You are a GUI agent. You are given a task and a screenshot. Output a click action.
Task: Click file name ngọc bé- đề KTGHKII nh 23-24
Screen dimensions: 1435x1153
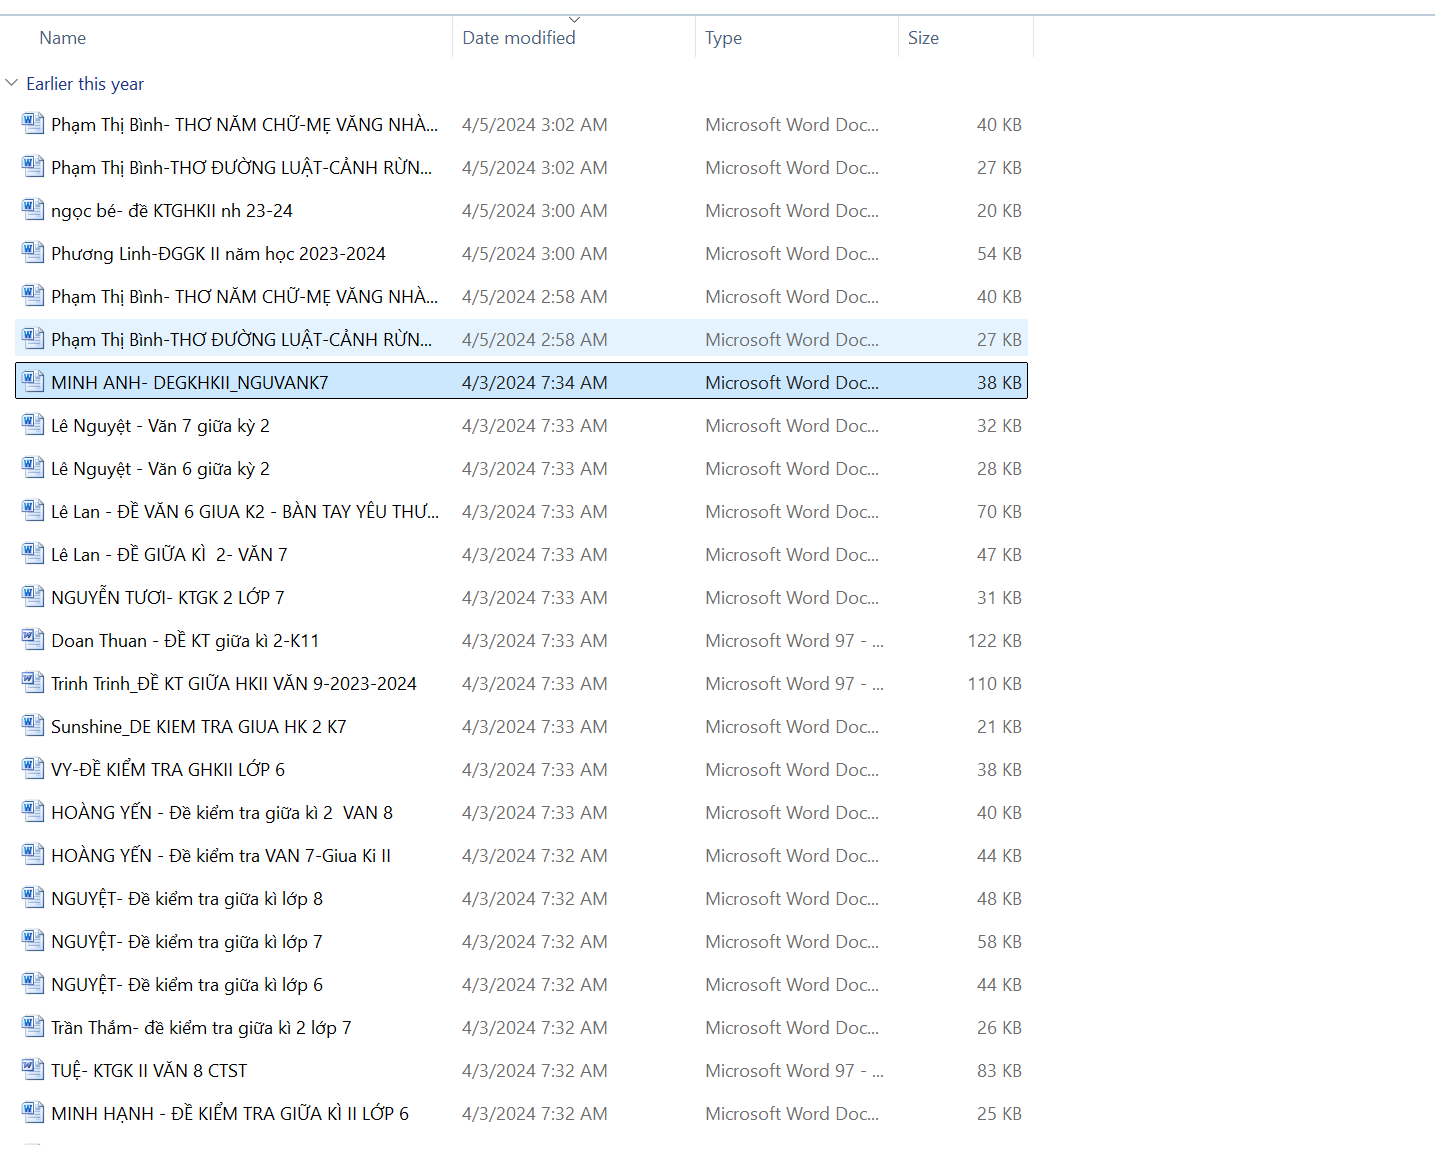[x=172, y=211]
